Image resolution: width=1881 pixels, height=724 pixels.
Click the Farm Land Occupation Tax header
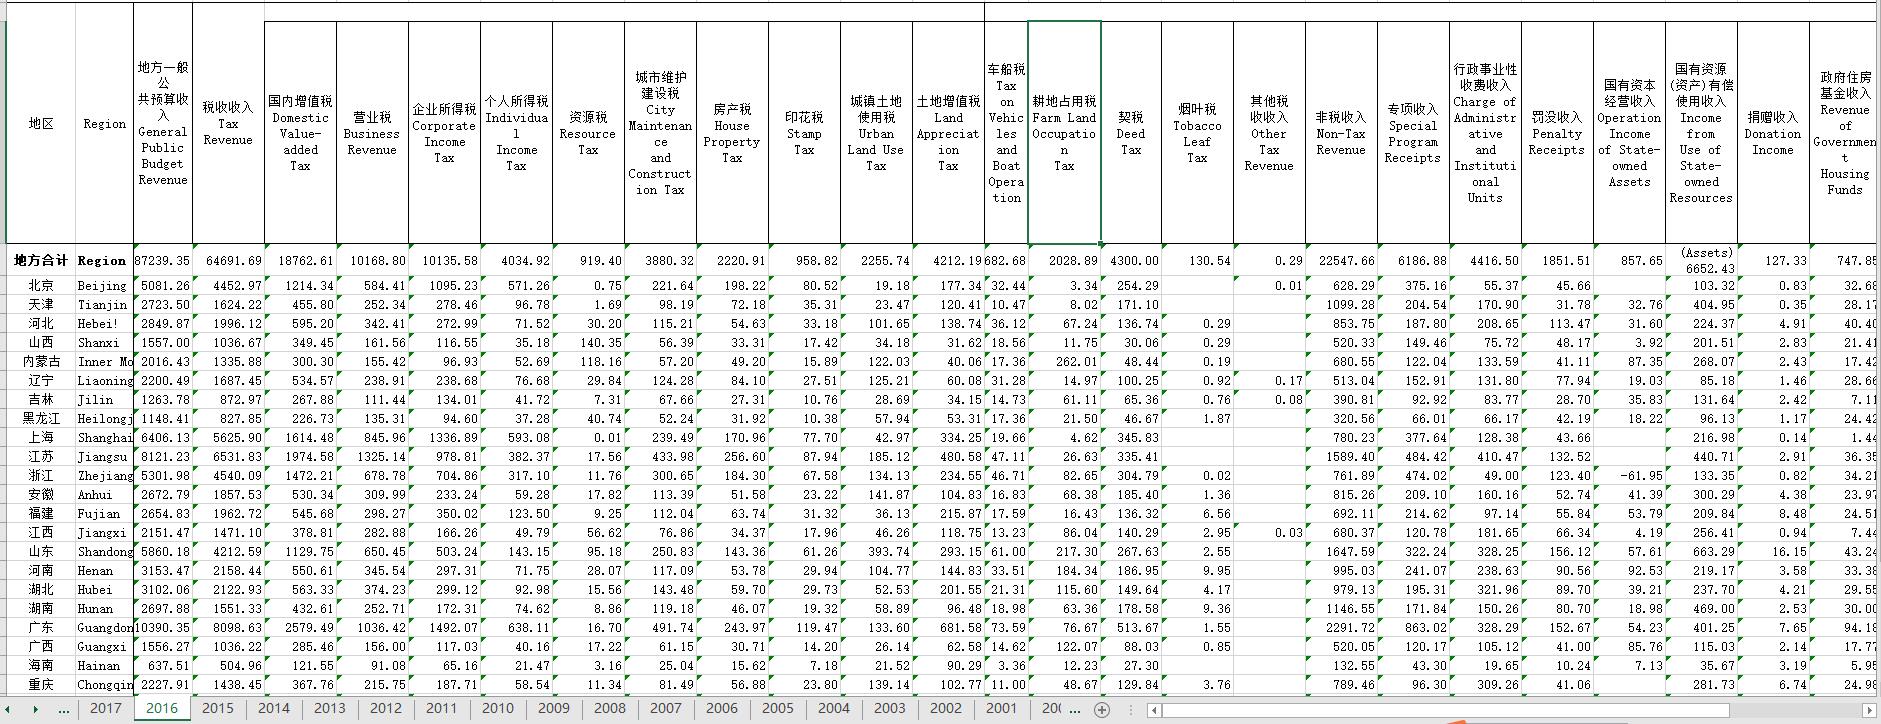(x=1064, y=133)
